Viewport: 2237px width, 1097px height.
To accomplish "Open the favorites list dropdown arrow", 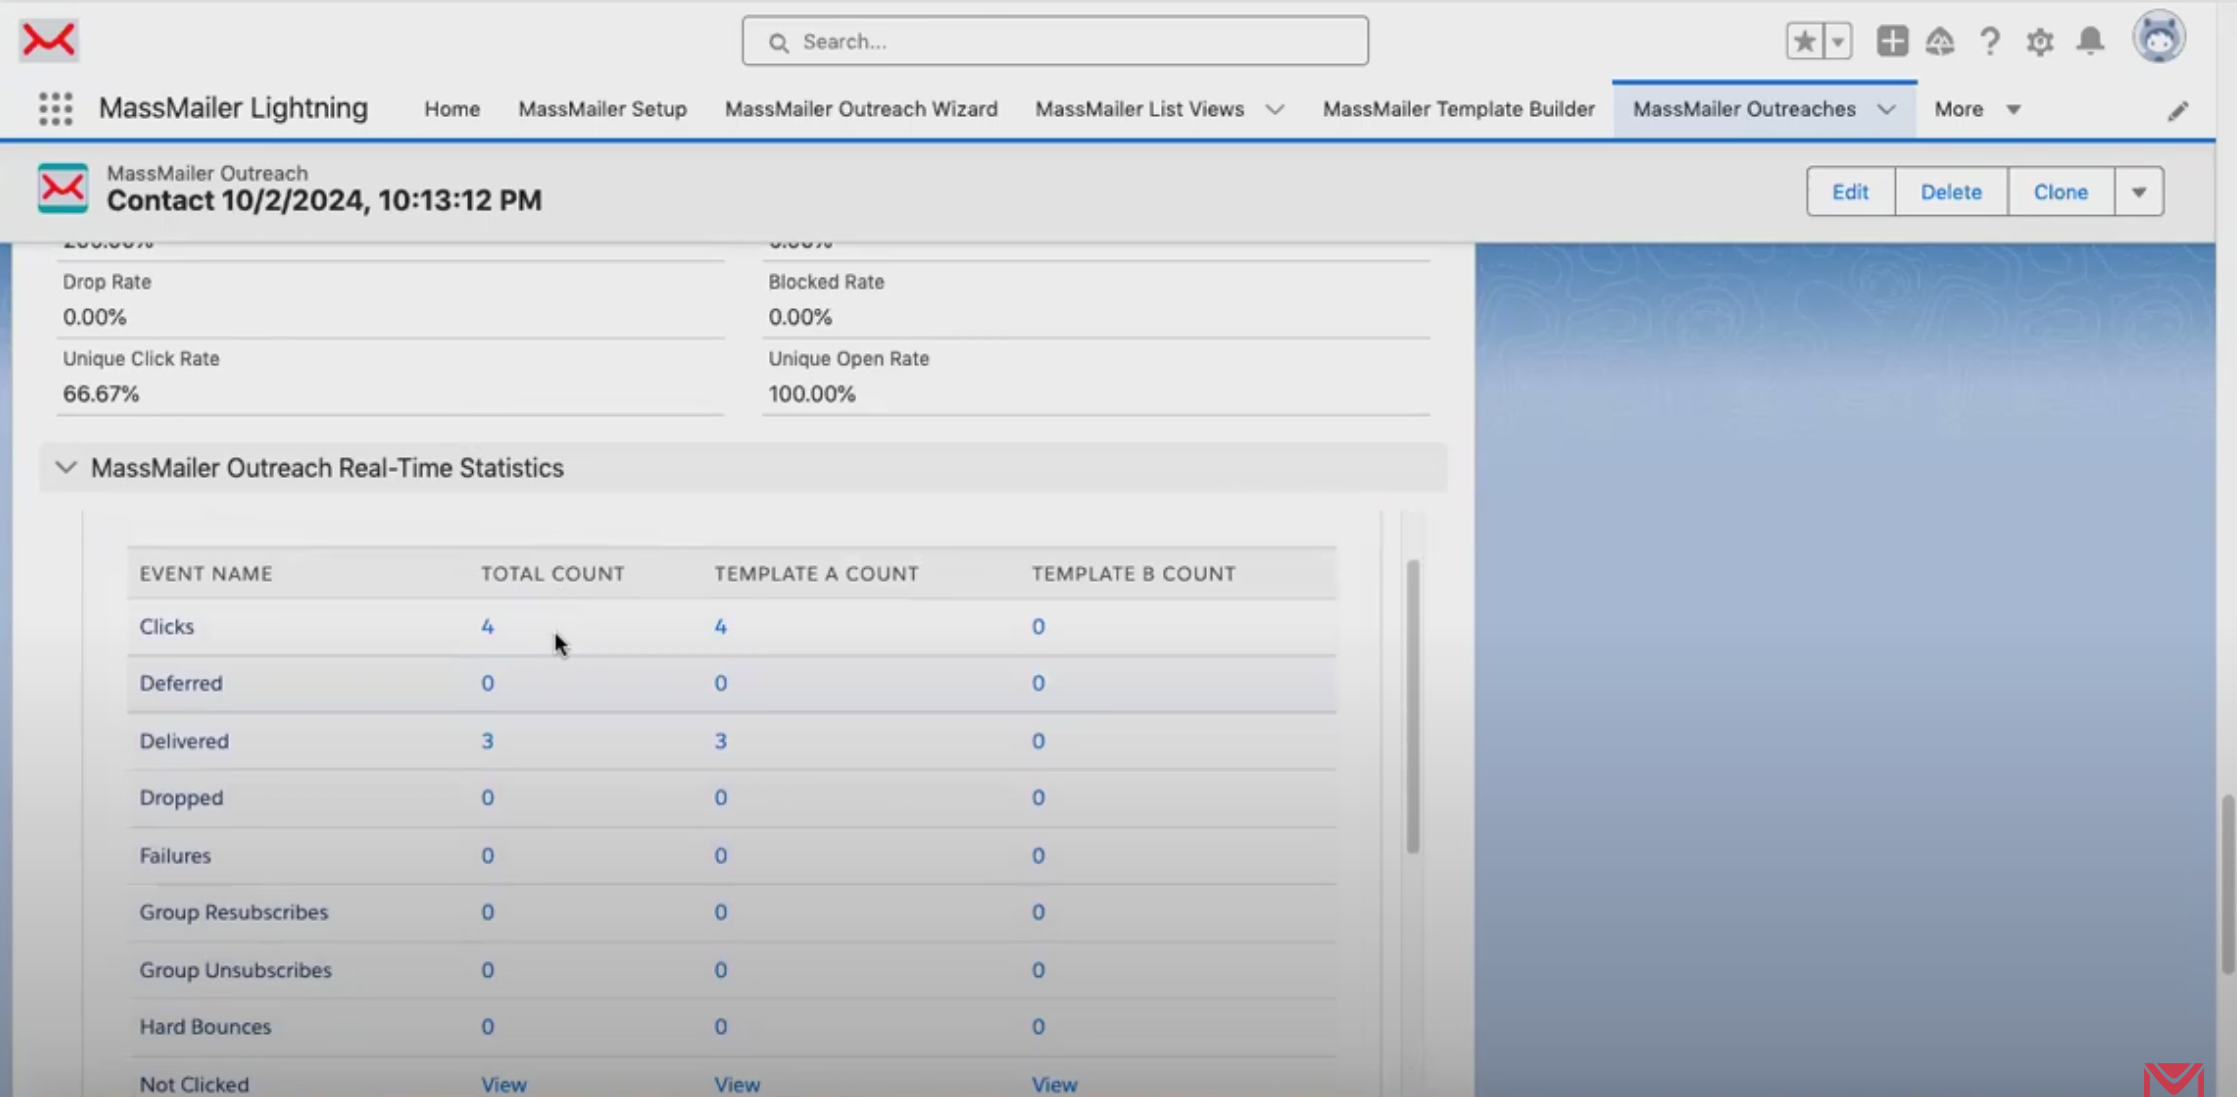I will pos(1838,41).
